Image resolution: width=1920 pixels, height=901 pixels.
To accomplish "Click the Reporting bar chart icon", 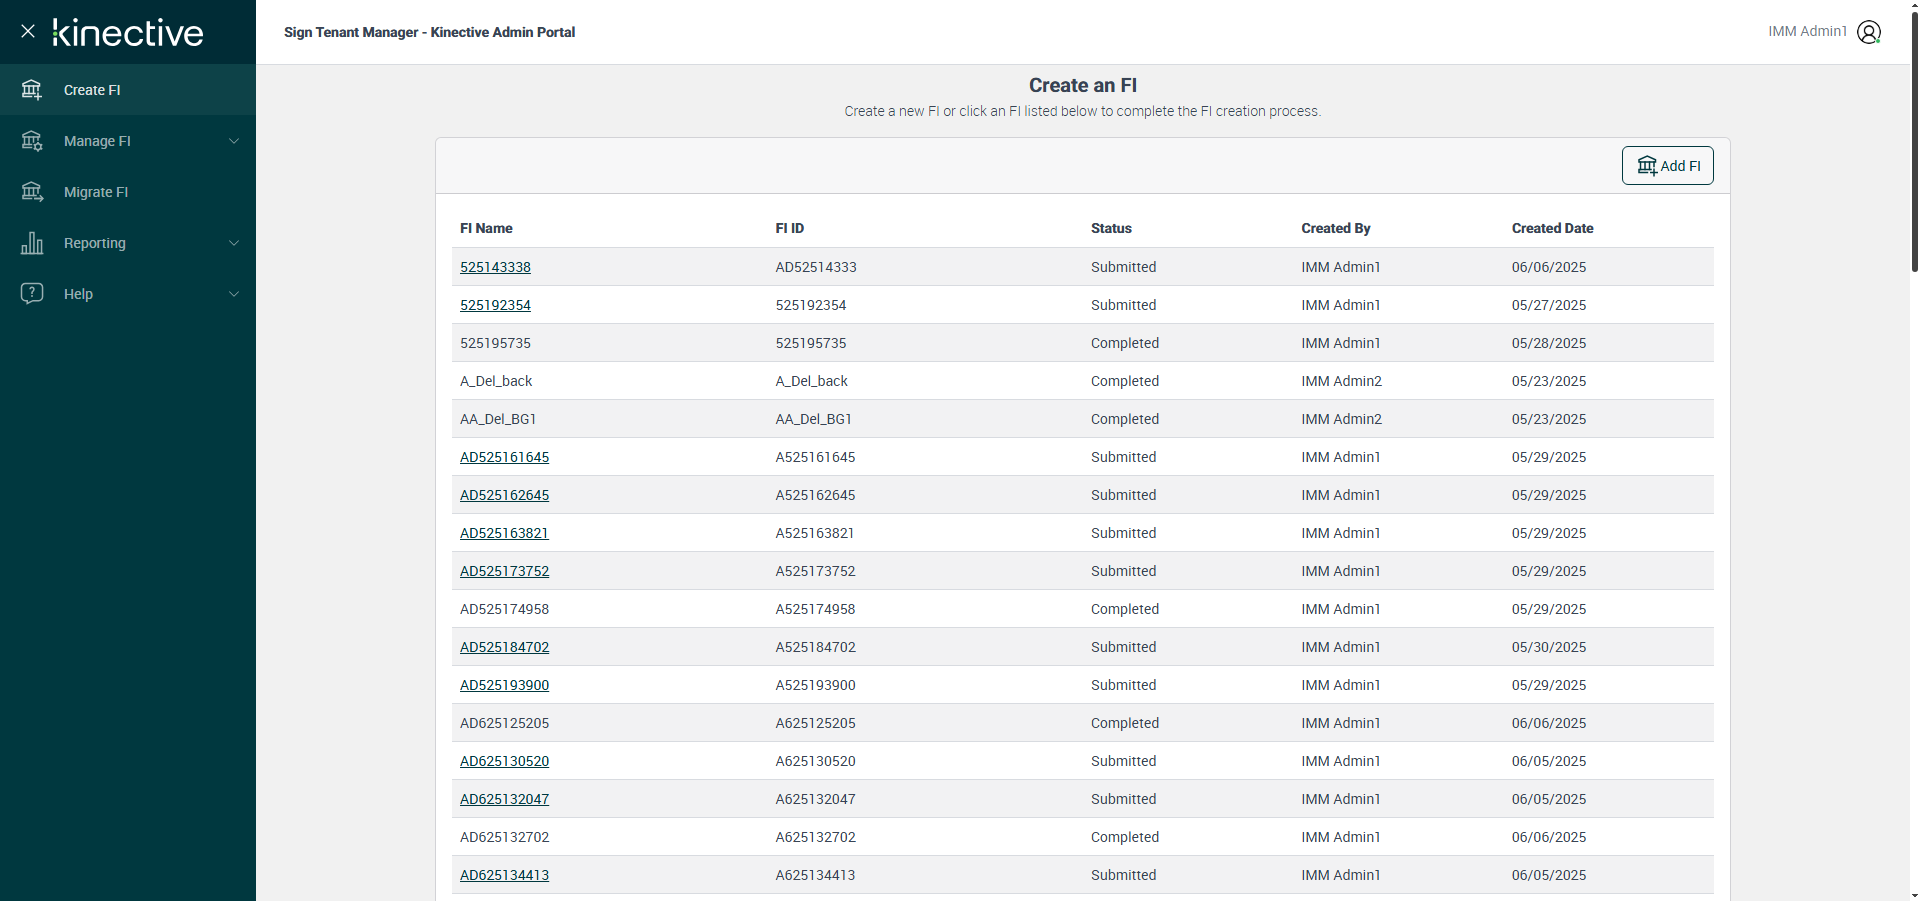I will click(32, 243).
